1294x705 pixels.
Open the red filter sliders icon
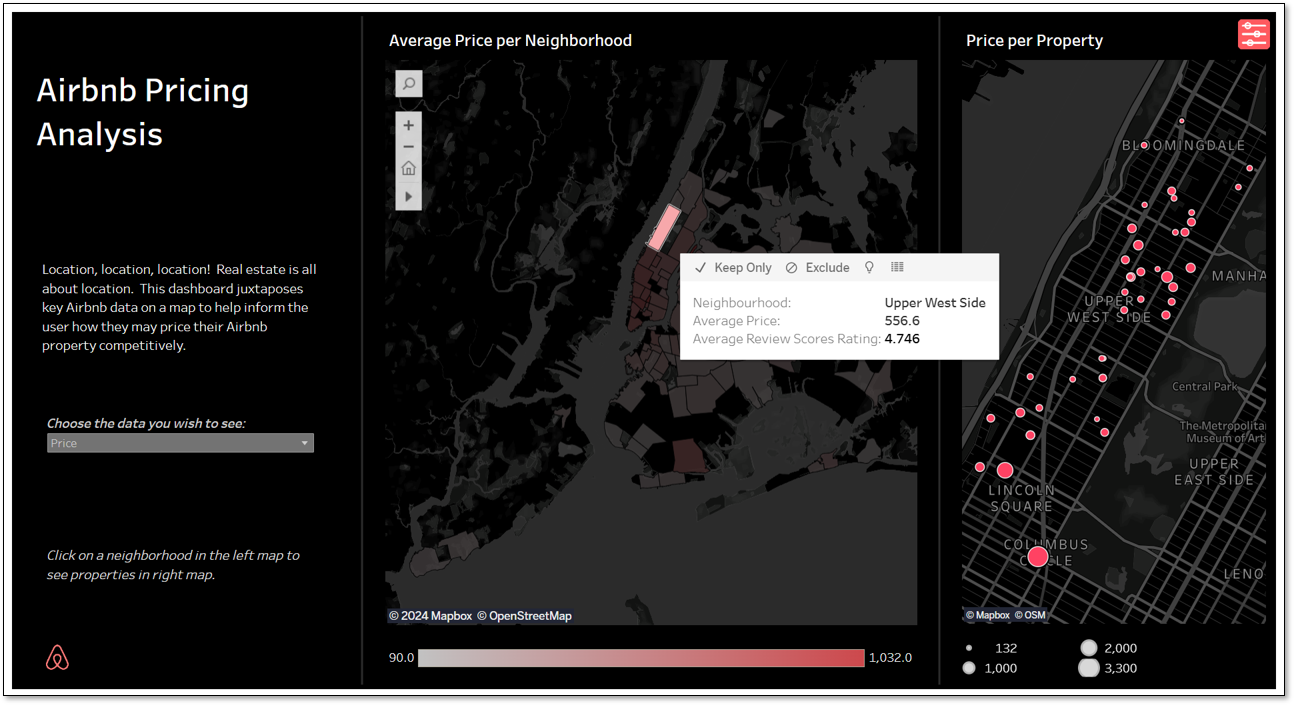[1253, 34]
